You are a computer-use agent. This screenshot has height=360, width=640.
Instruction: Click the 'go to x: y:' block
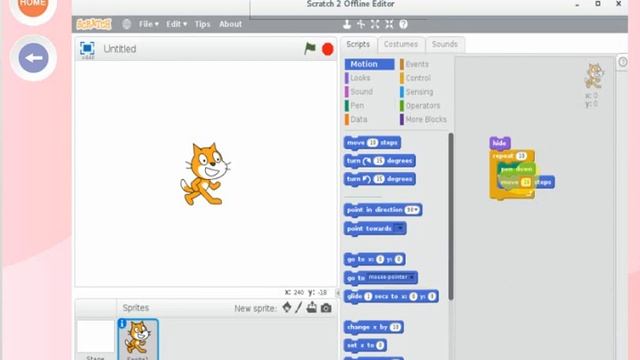point(374,259)
